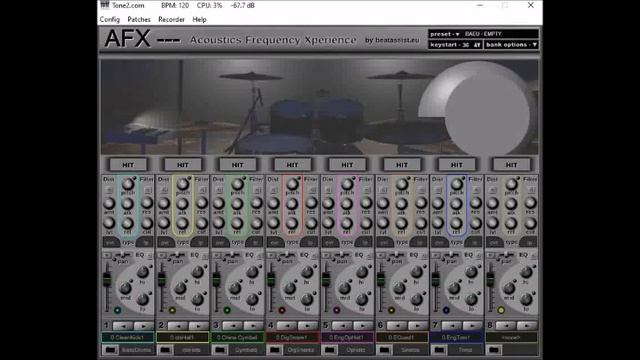
Task: Toggle the red LED on channel 4
Action: [282, 310]
